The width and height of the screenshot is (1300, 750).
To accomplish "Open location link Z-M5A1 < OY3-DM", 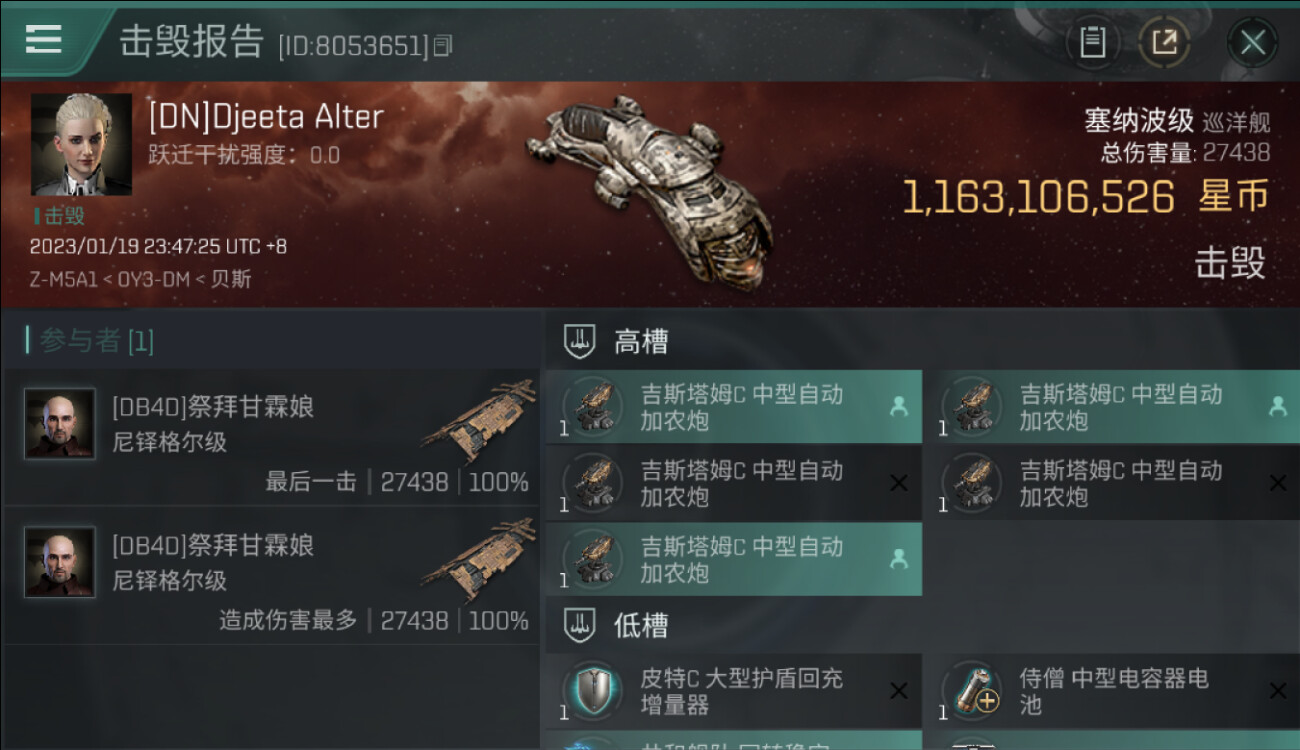I will click(x=110, y=279).
